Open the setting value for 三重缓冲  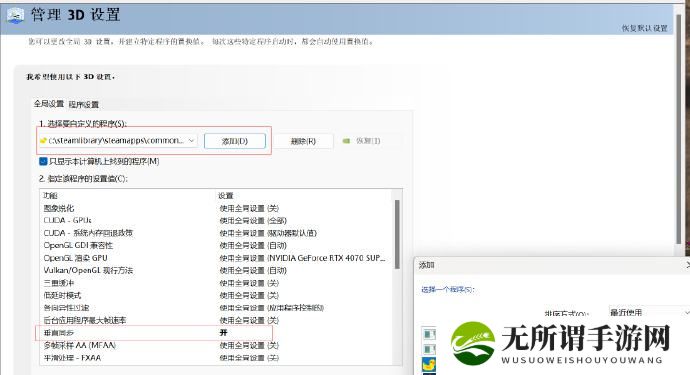[x=249, y=283]
